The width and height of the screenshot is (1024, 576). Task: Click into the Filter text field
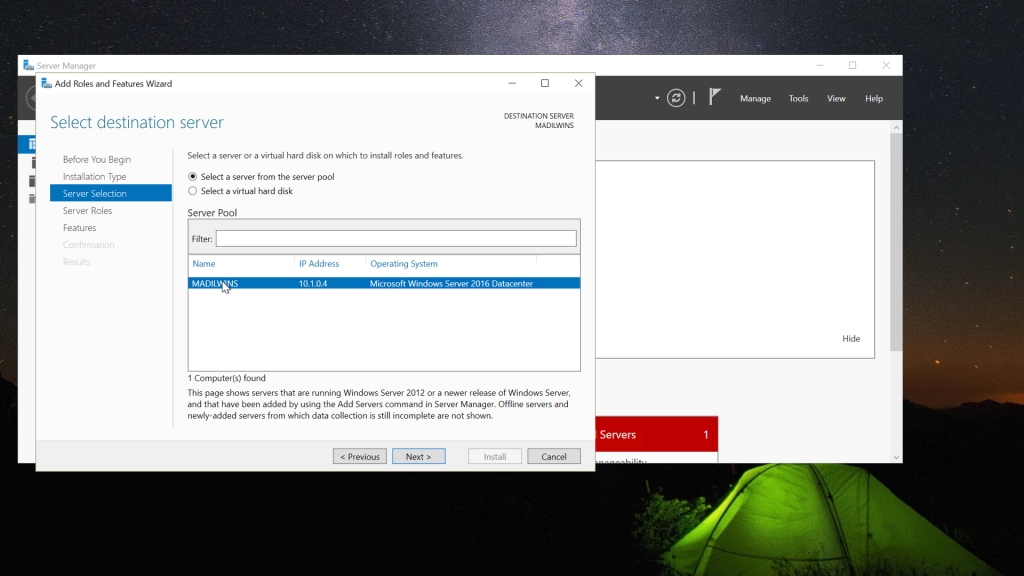[x=396, y=238]
